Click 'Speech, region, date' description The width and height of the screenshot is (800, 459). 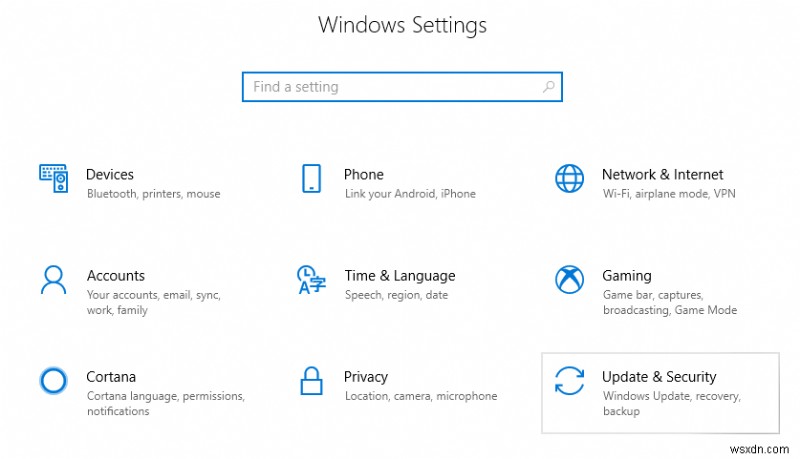pyautogui.click(x=396, y=295)
